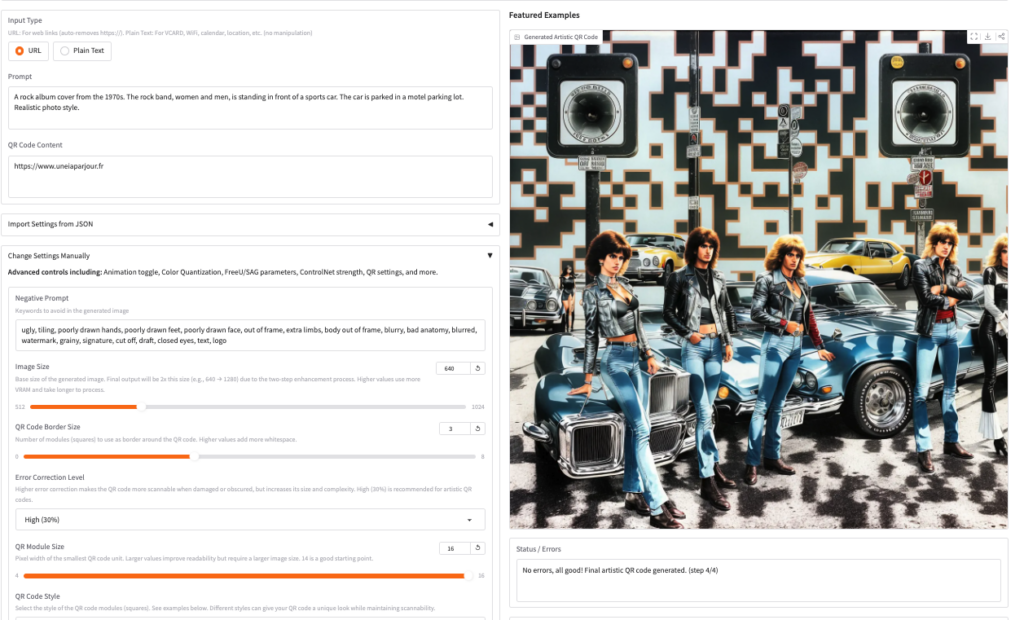The image size is (1024, 620).
Task: Open the Error Correction Level dropdown
Action: pyautogui.click(x=250, y=520)
